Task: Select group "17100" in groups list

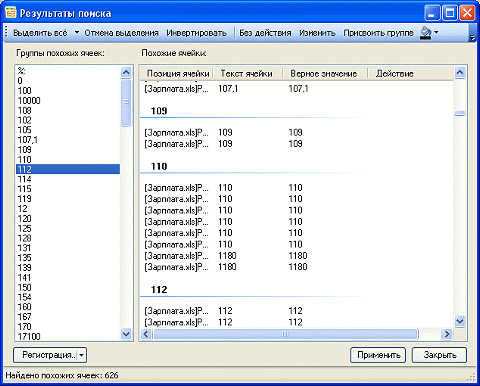Action: tap(68, 336)
